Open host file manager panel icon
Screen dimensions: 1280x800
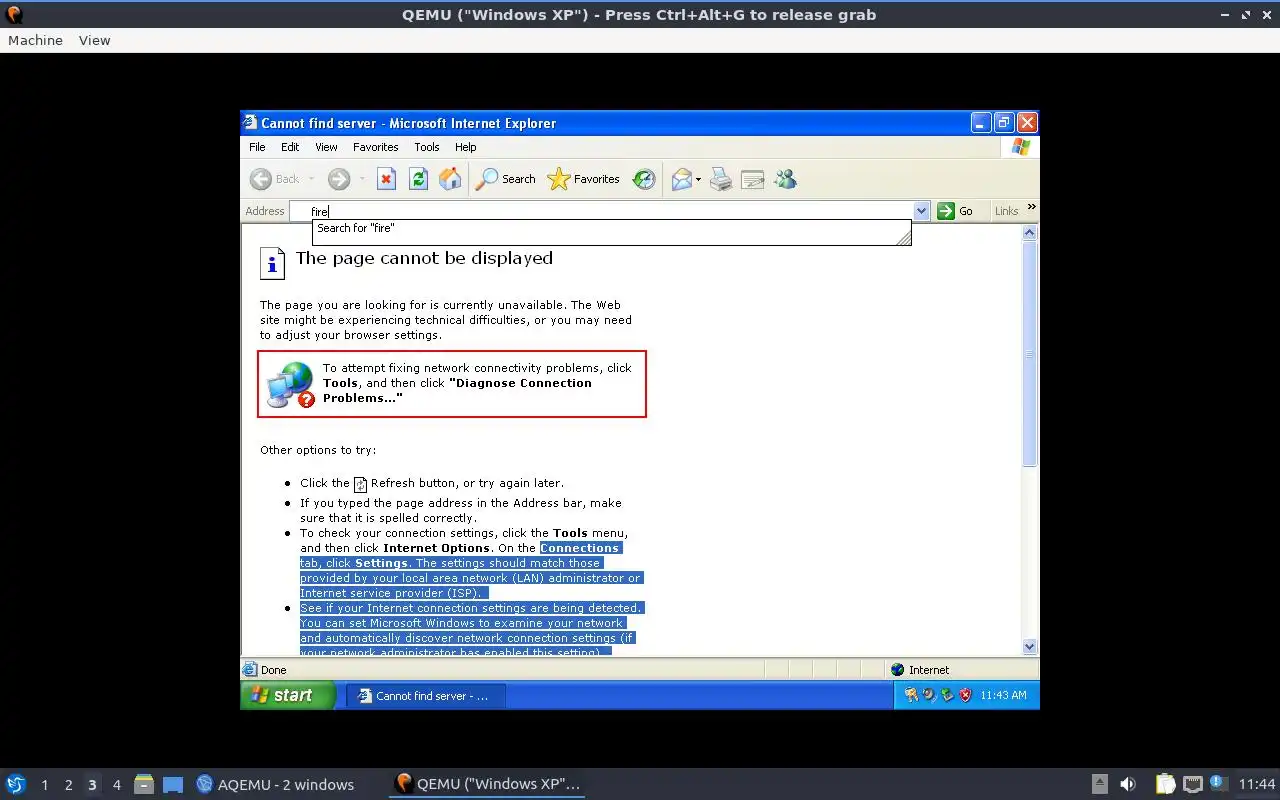pos(143,784)
